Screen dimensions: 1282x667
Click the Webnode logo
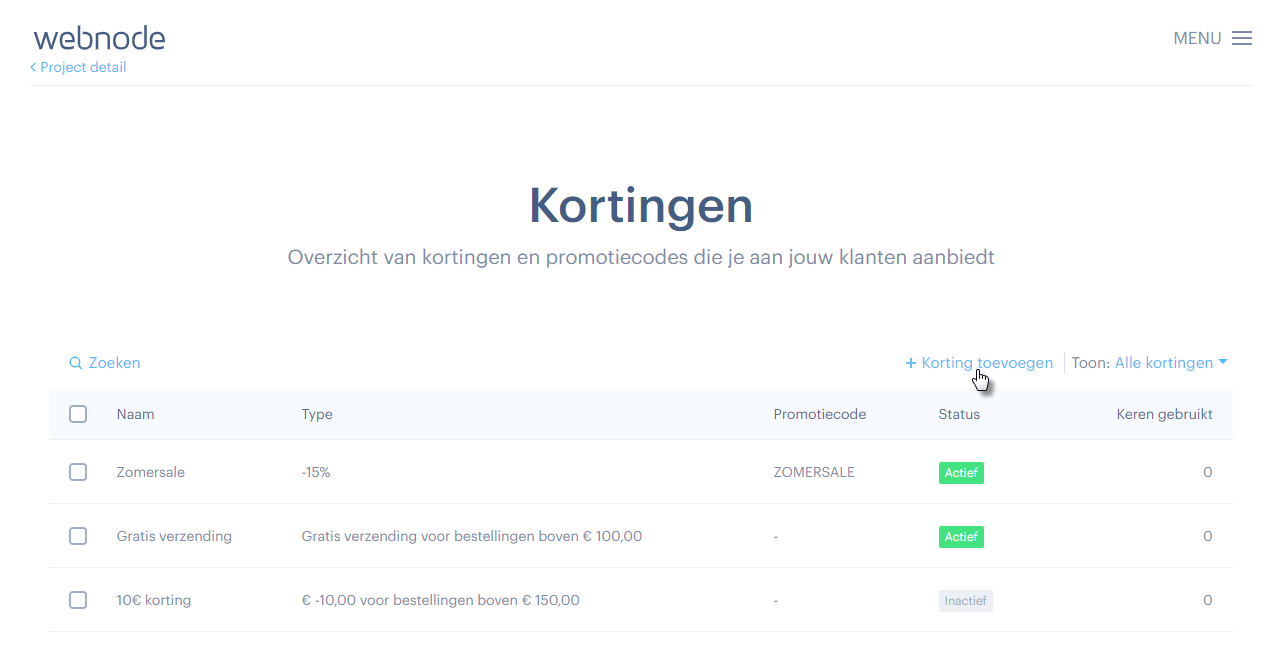[x=99, y=37]
